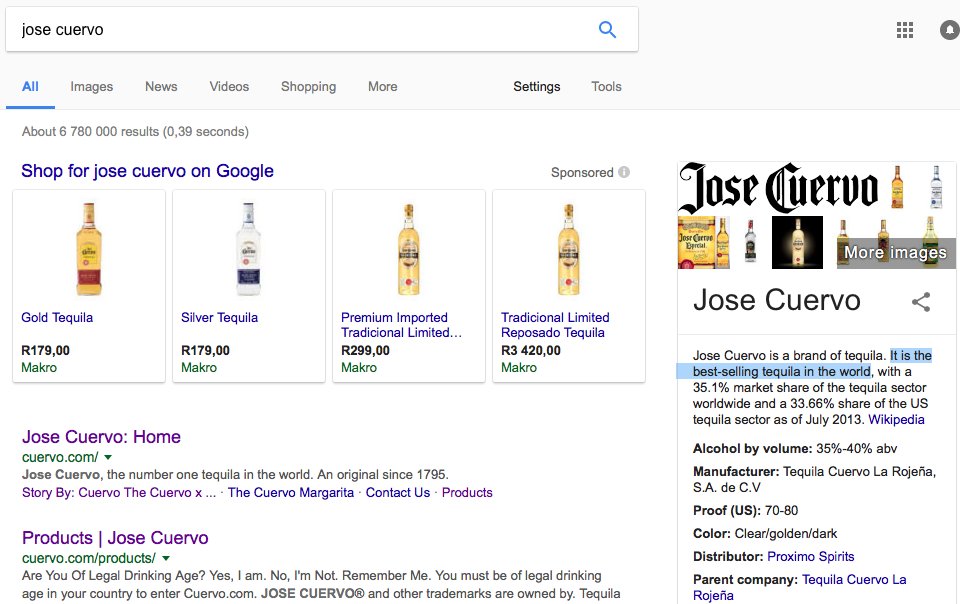The image size is (960, 604).
Task: Open the Proximo Spirits distributor link
Action: 811,557
